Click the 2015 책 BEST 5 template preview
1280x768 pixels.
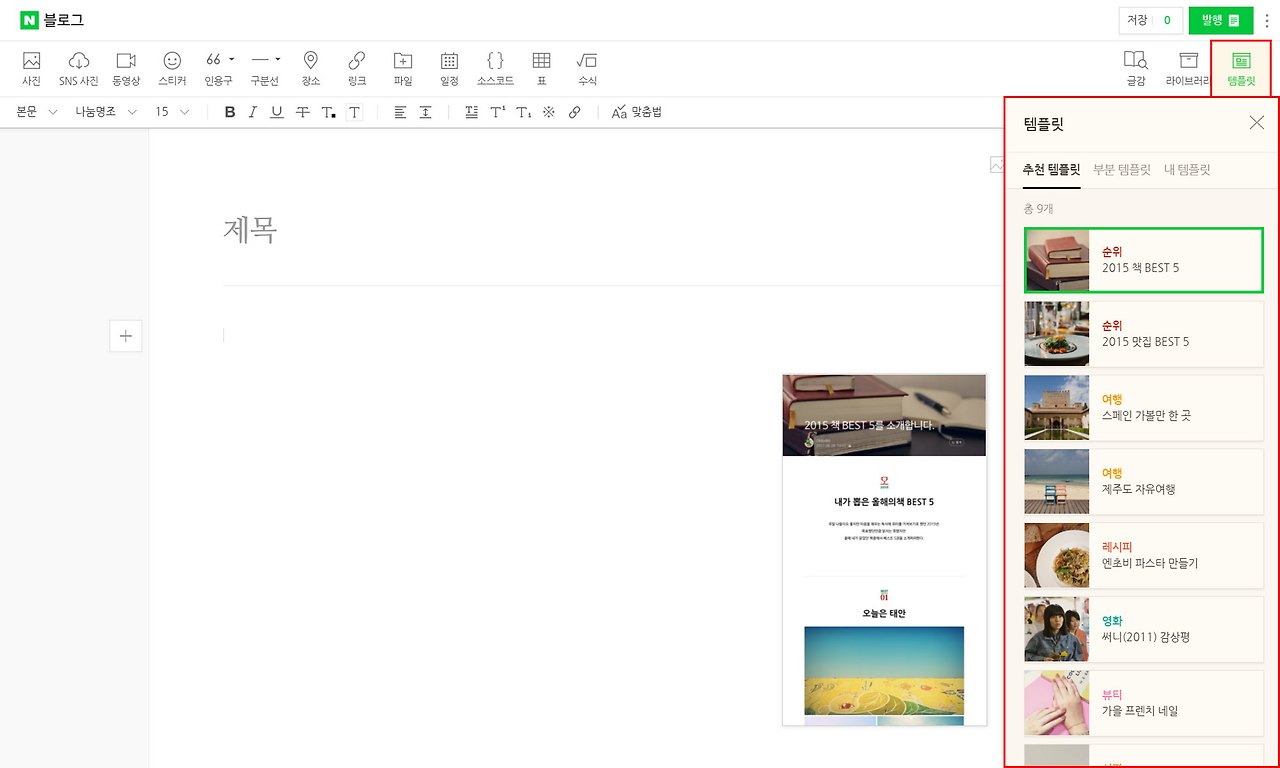(x=884, y=550)
